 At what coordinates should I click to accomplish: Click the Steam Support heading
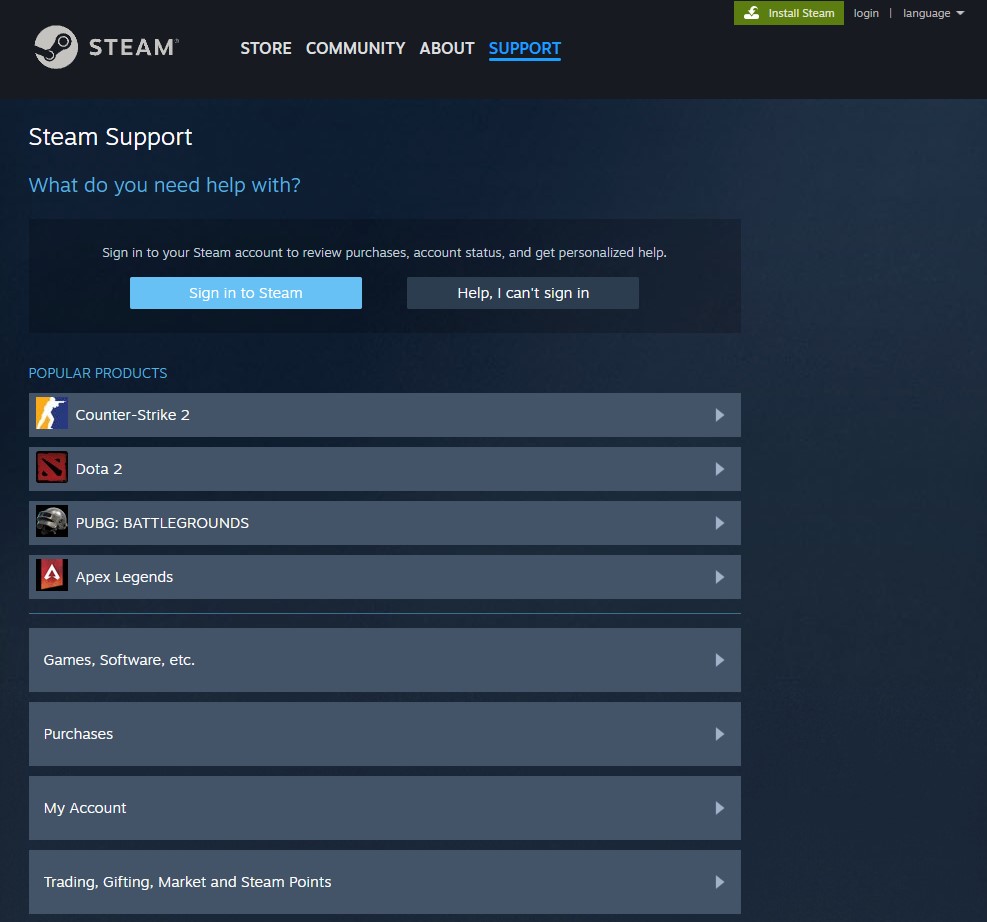[x=110, y=137]
